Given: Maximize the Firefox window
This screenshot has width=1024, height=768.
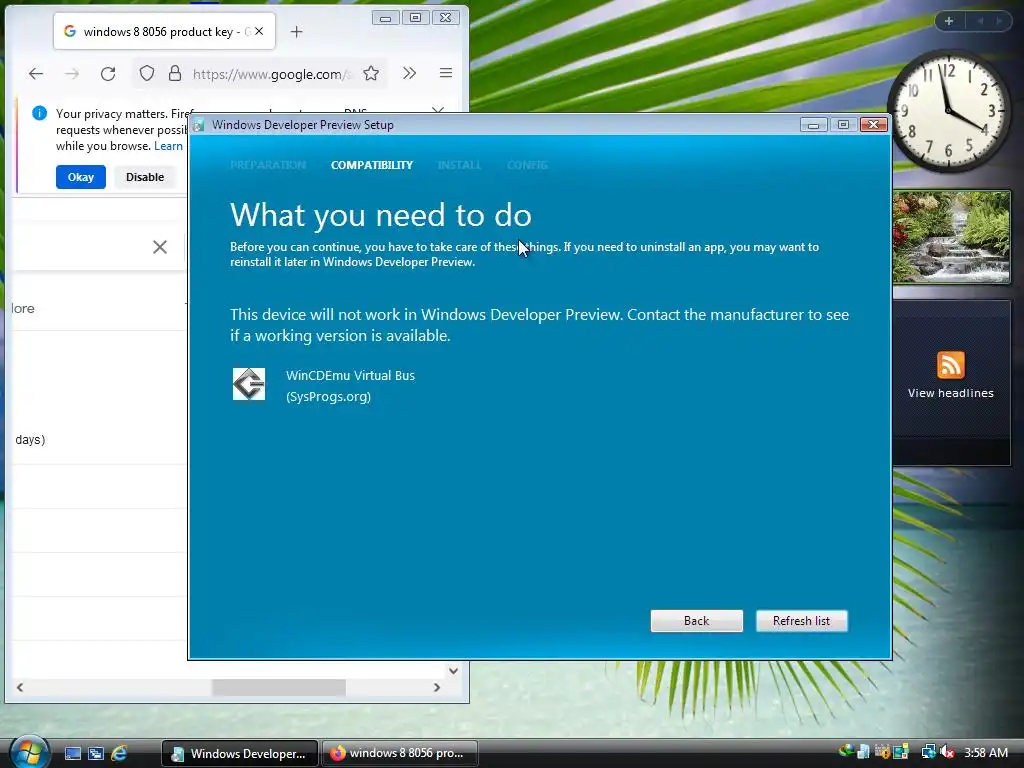Looking at the screenshot, I should pyautogui.click(x=415, y=18).
